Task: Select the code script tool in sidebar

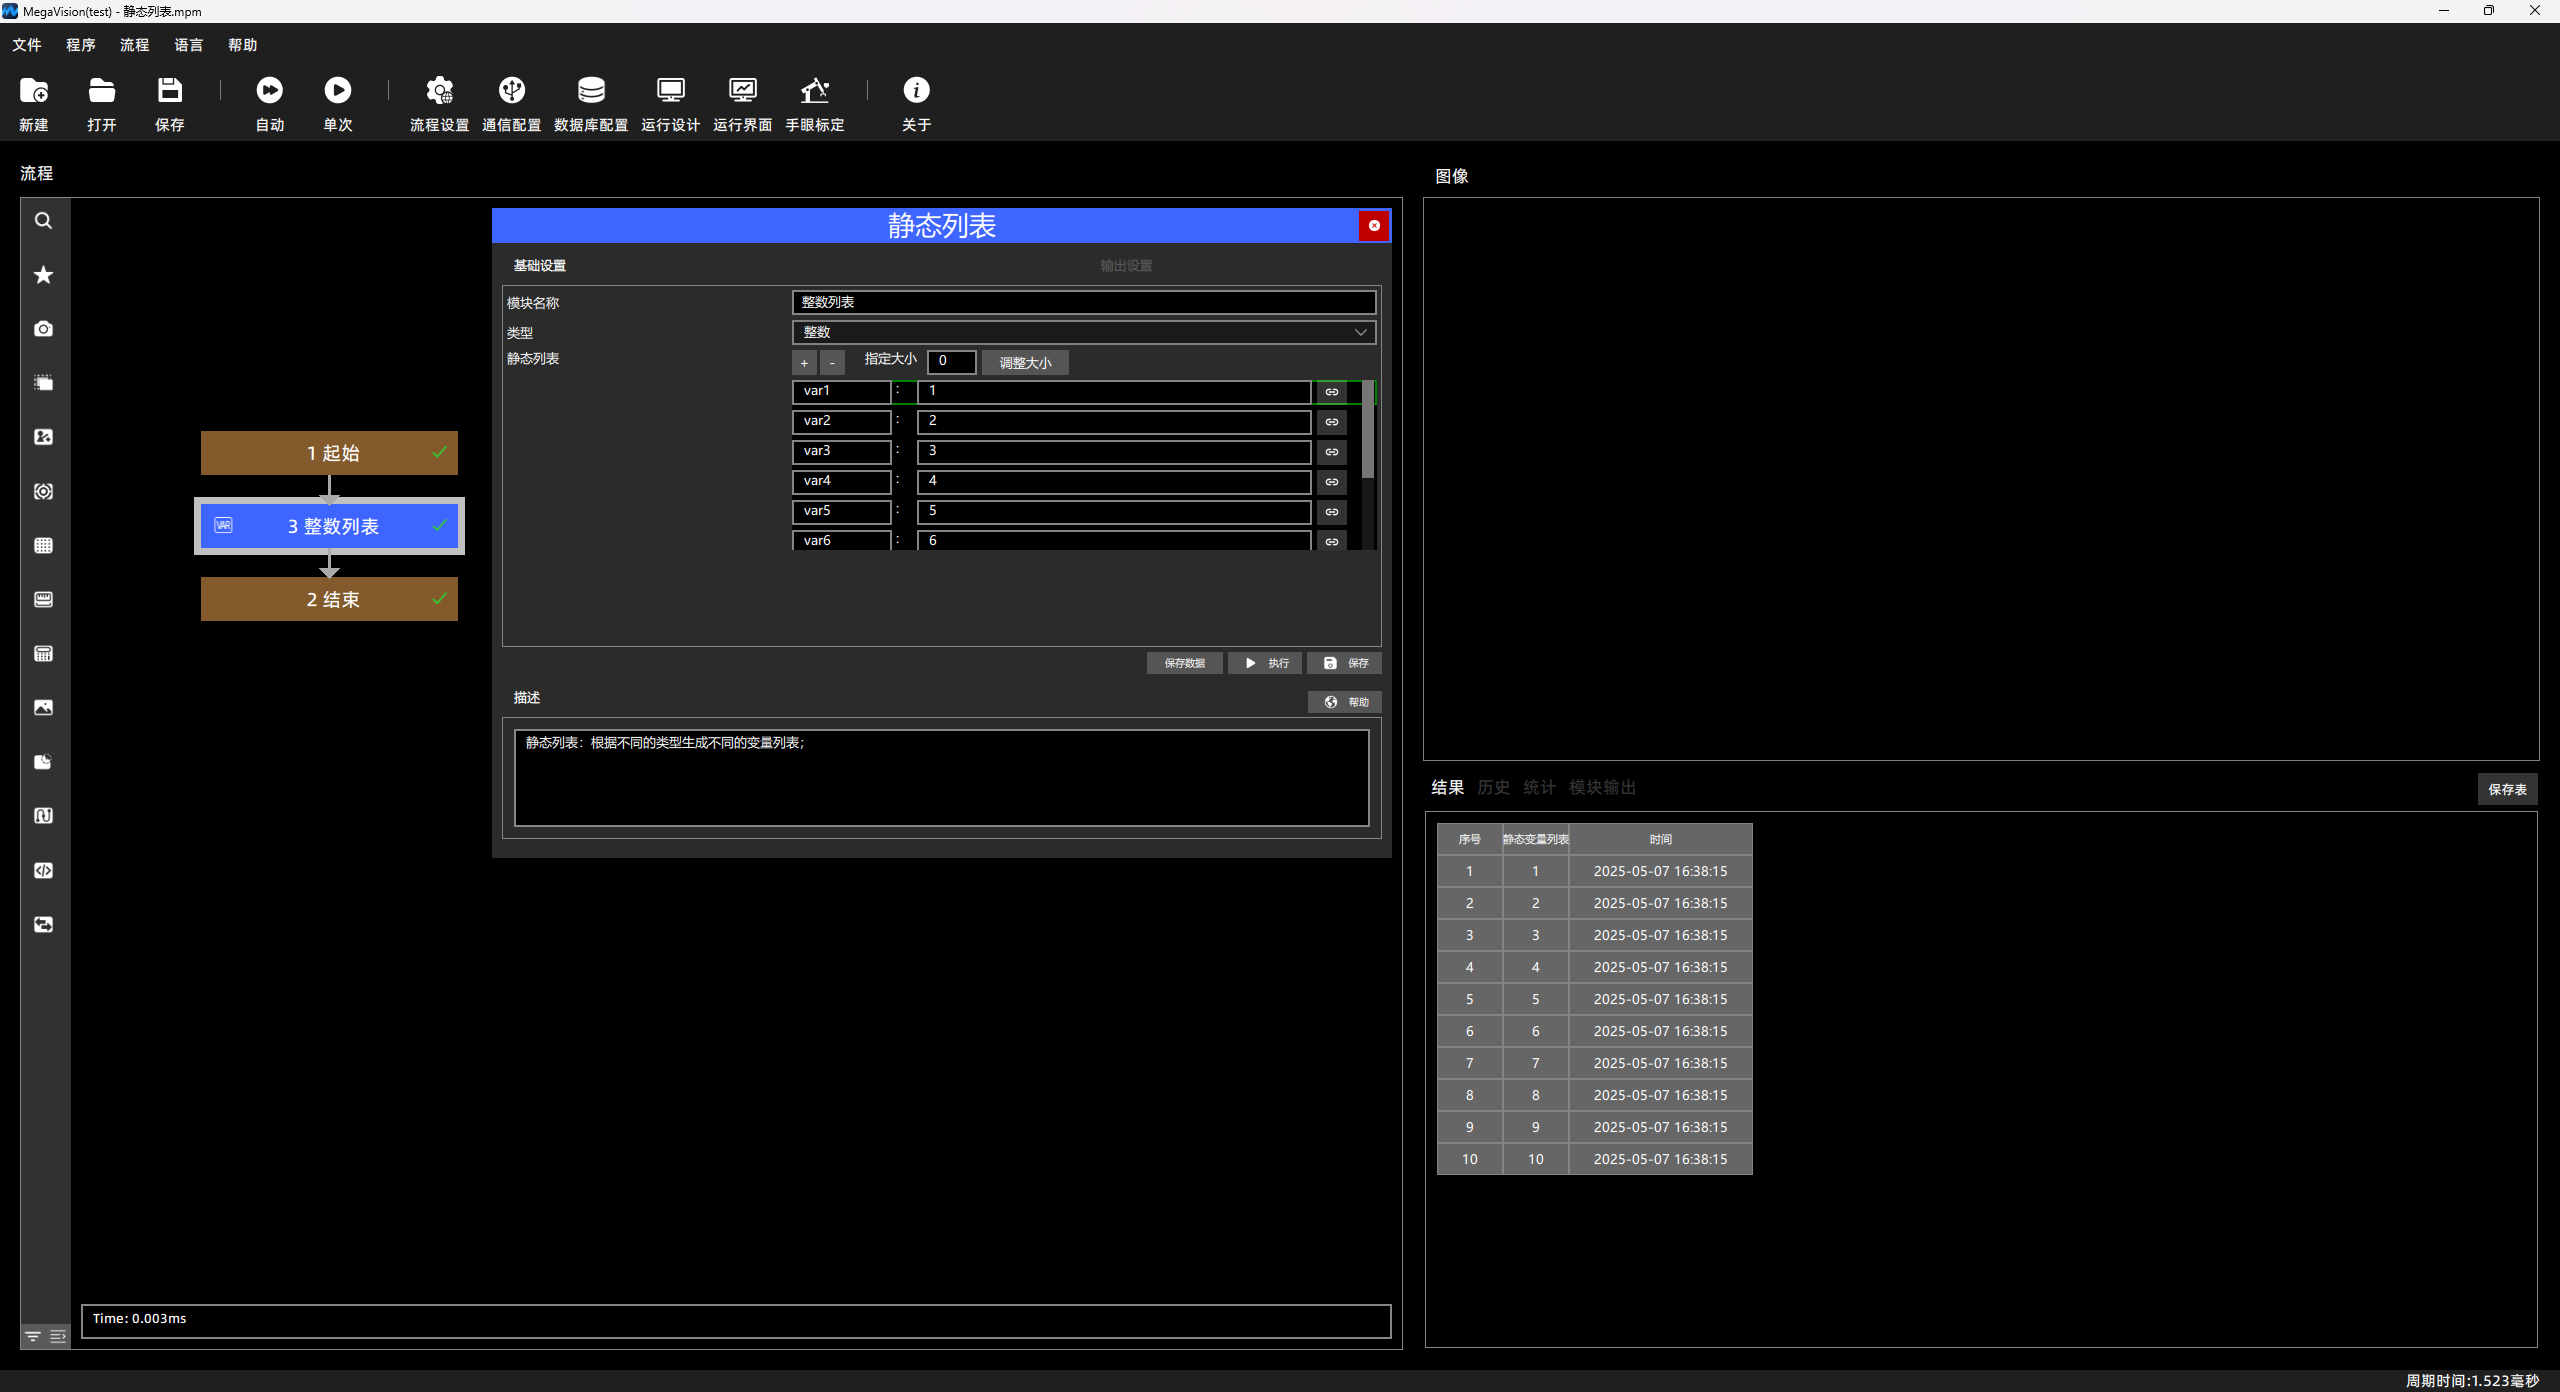Action: (44, 870)
